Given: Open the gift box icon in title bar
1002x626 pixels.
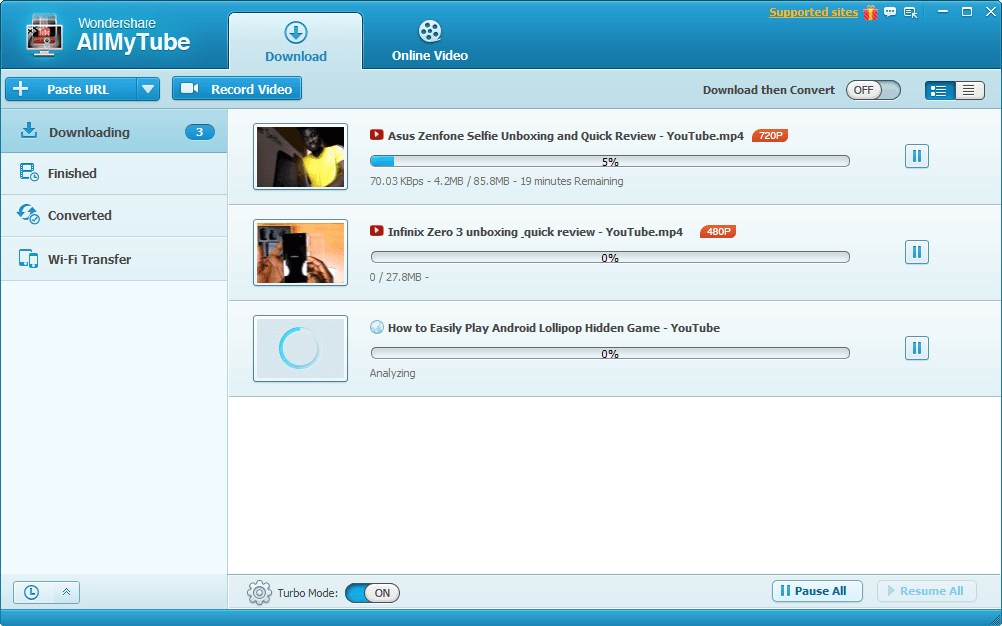Looking at the screenshot, I should (x=870, y=12).
